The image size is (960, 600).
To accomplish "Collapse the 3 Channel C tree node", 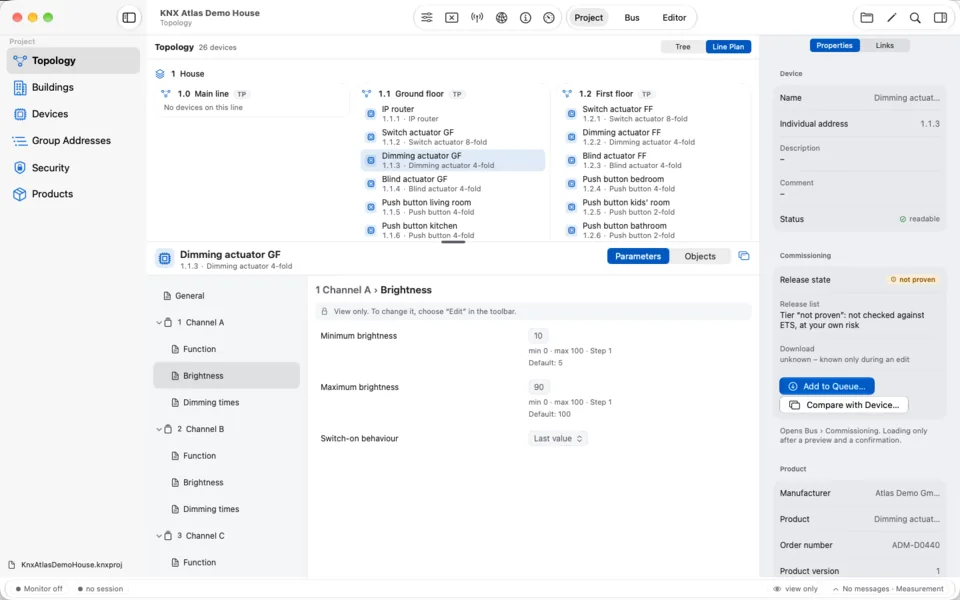I will pyautogui.click(x=159, y=536).
